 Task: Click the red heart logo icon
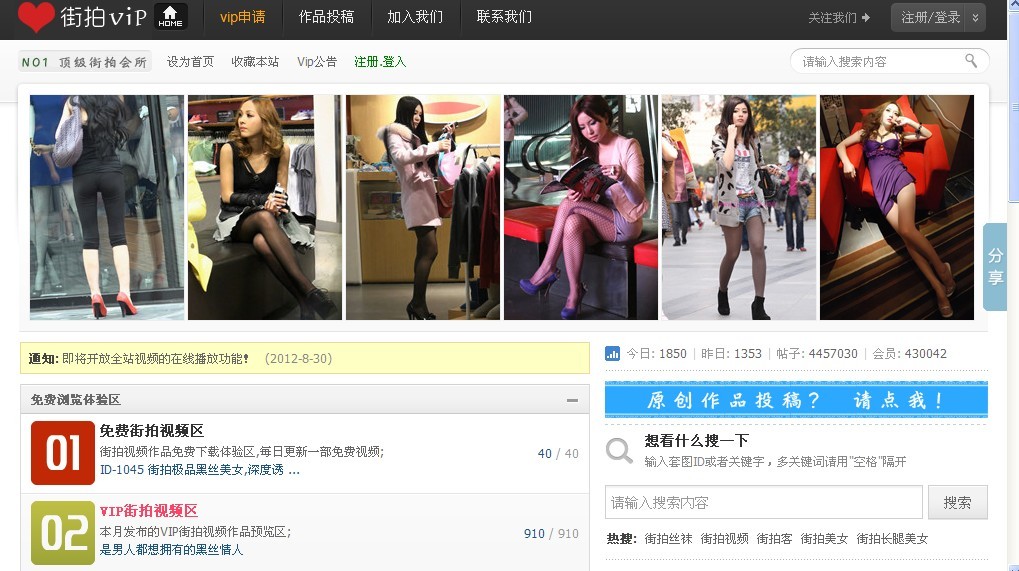click(x=36, y=16)
